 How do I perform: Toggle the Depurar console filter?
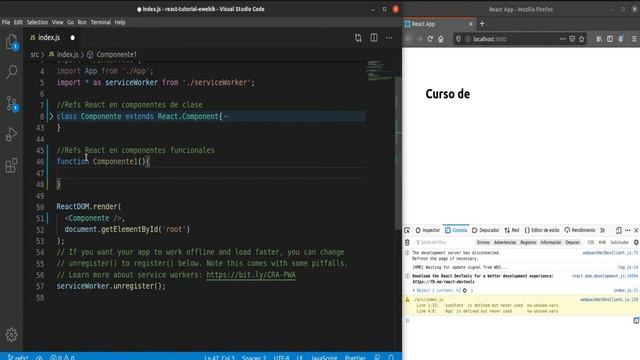[x=572, y=242]
